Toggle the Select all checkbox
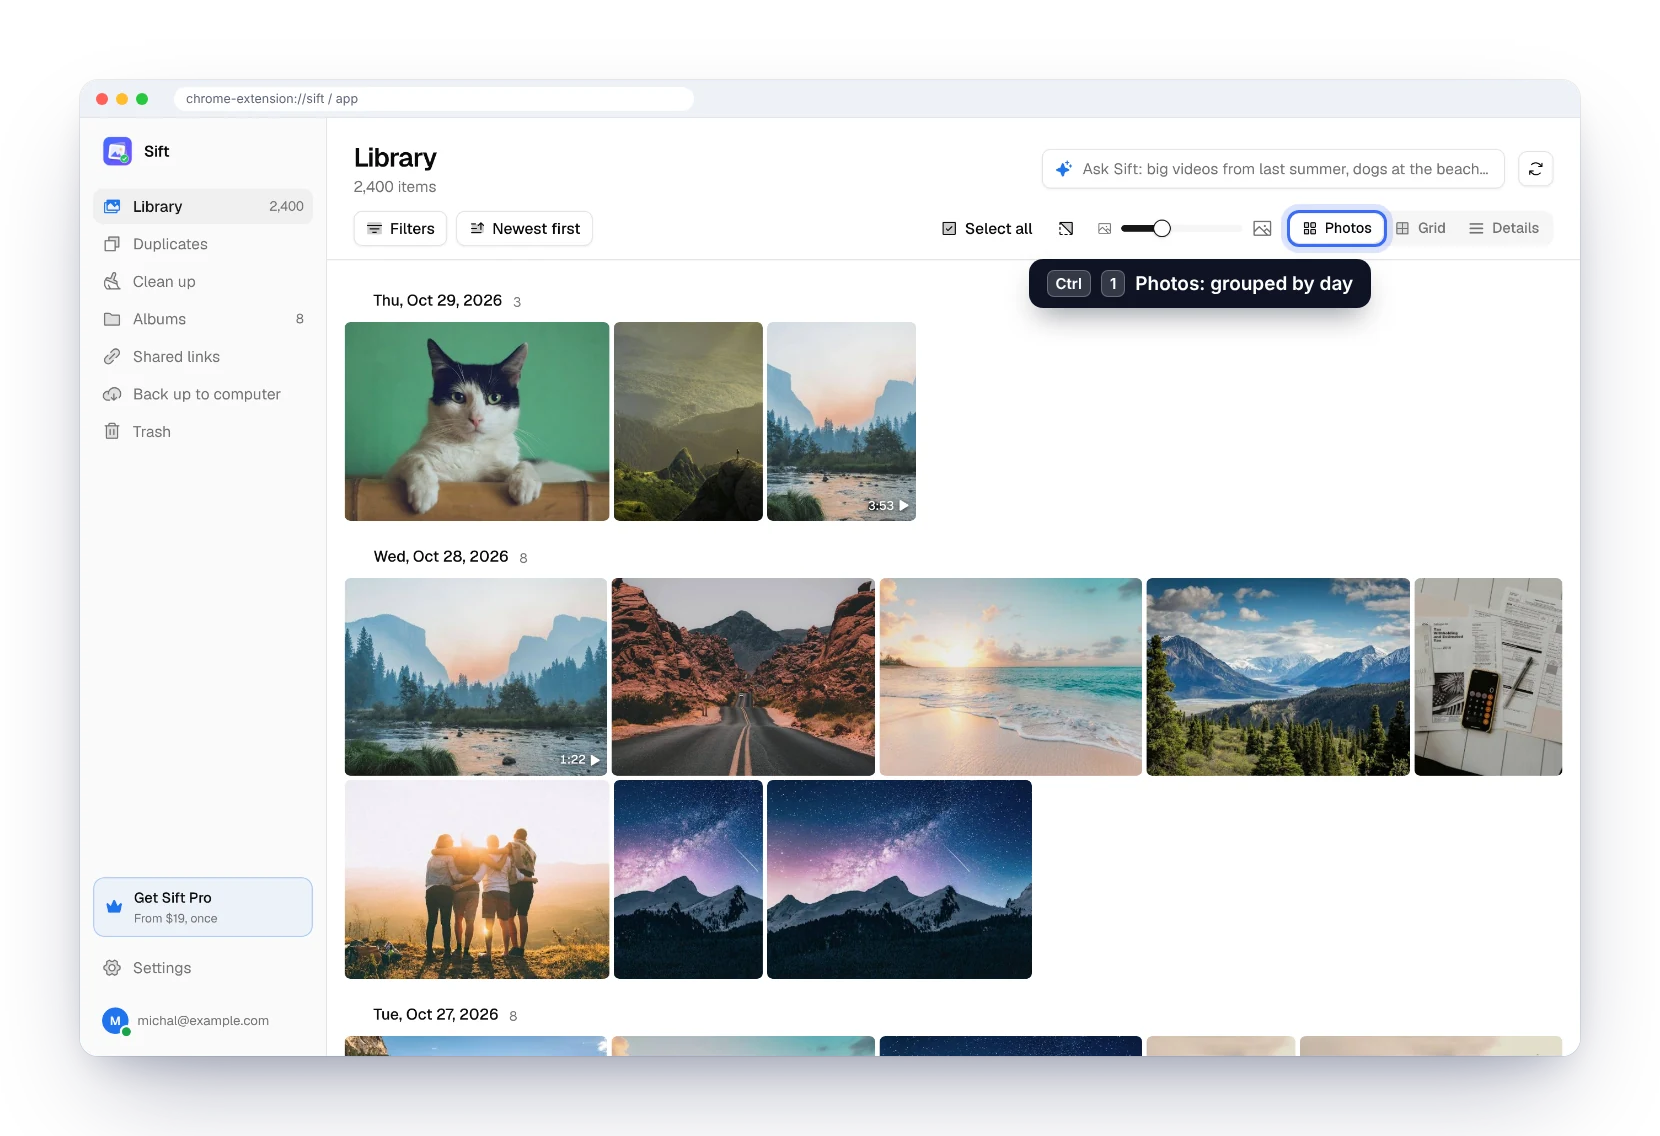This screenshot has height=1136, width=1660. (987, 229)
